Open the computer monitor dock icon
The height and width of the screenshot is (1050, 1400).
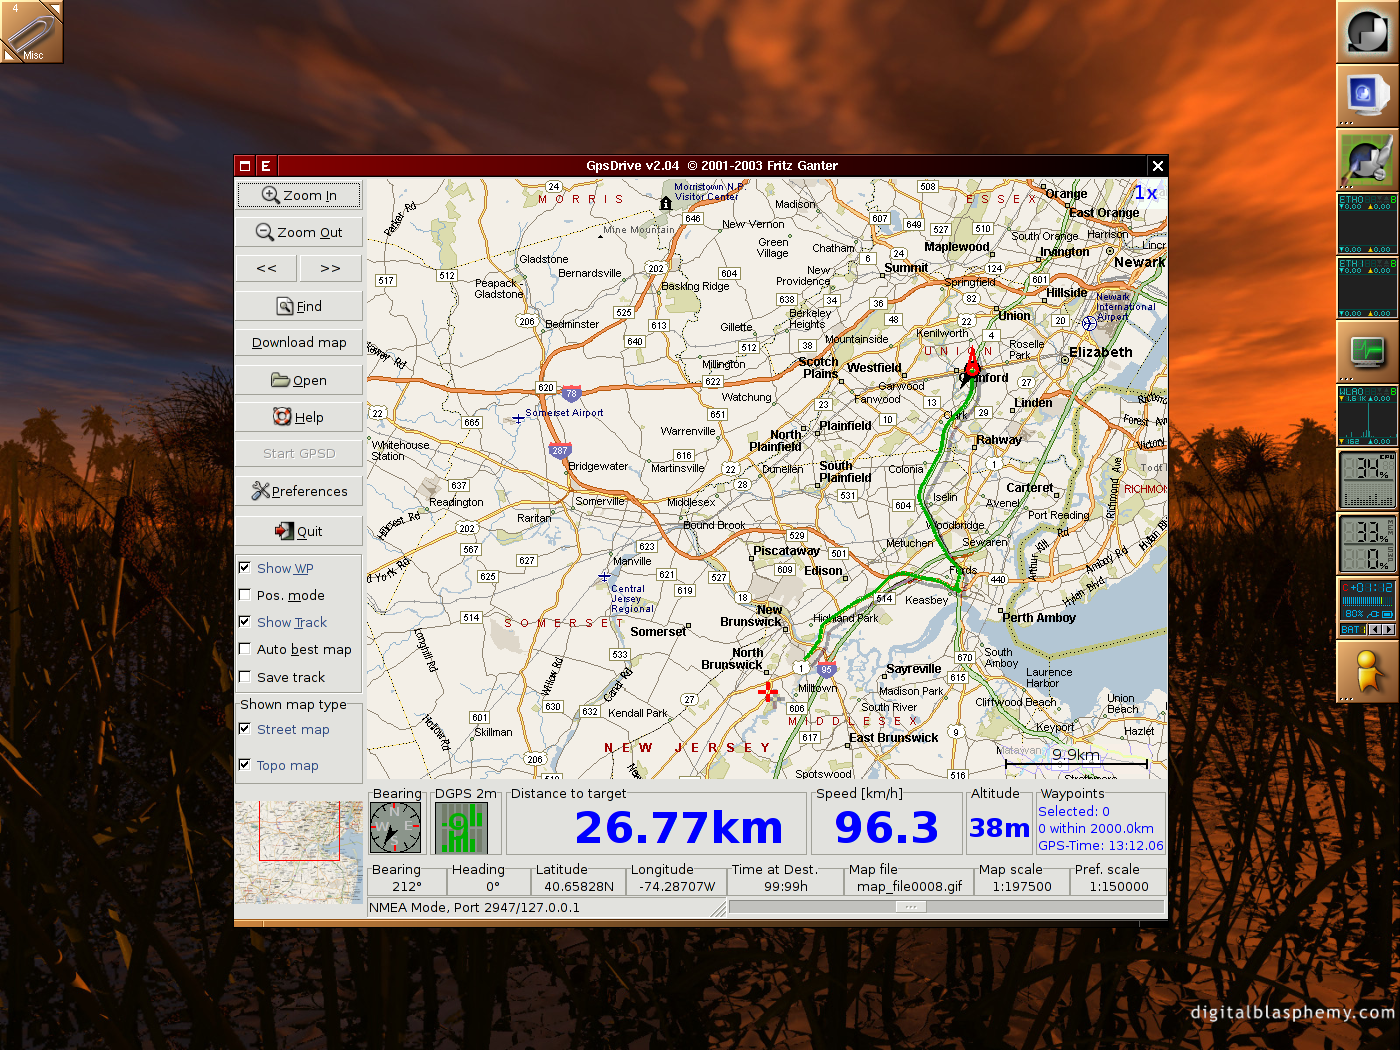pos(1367,95)
